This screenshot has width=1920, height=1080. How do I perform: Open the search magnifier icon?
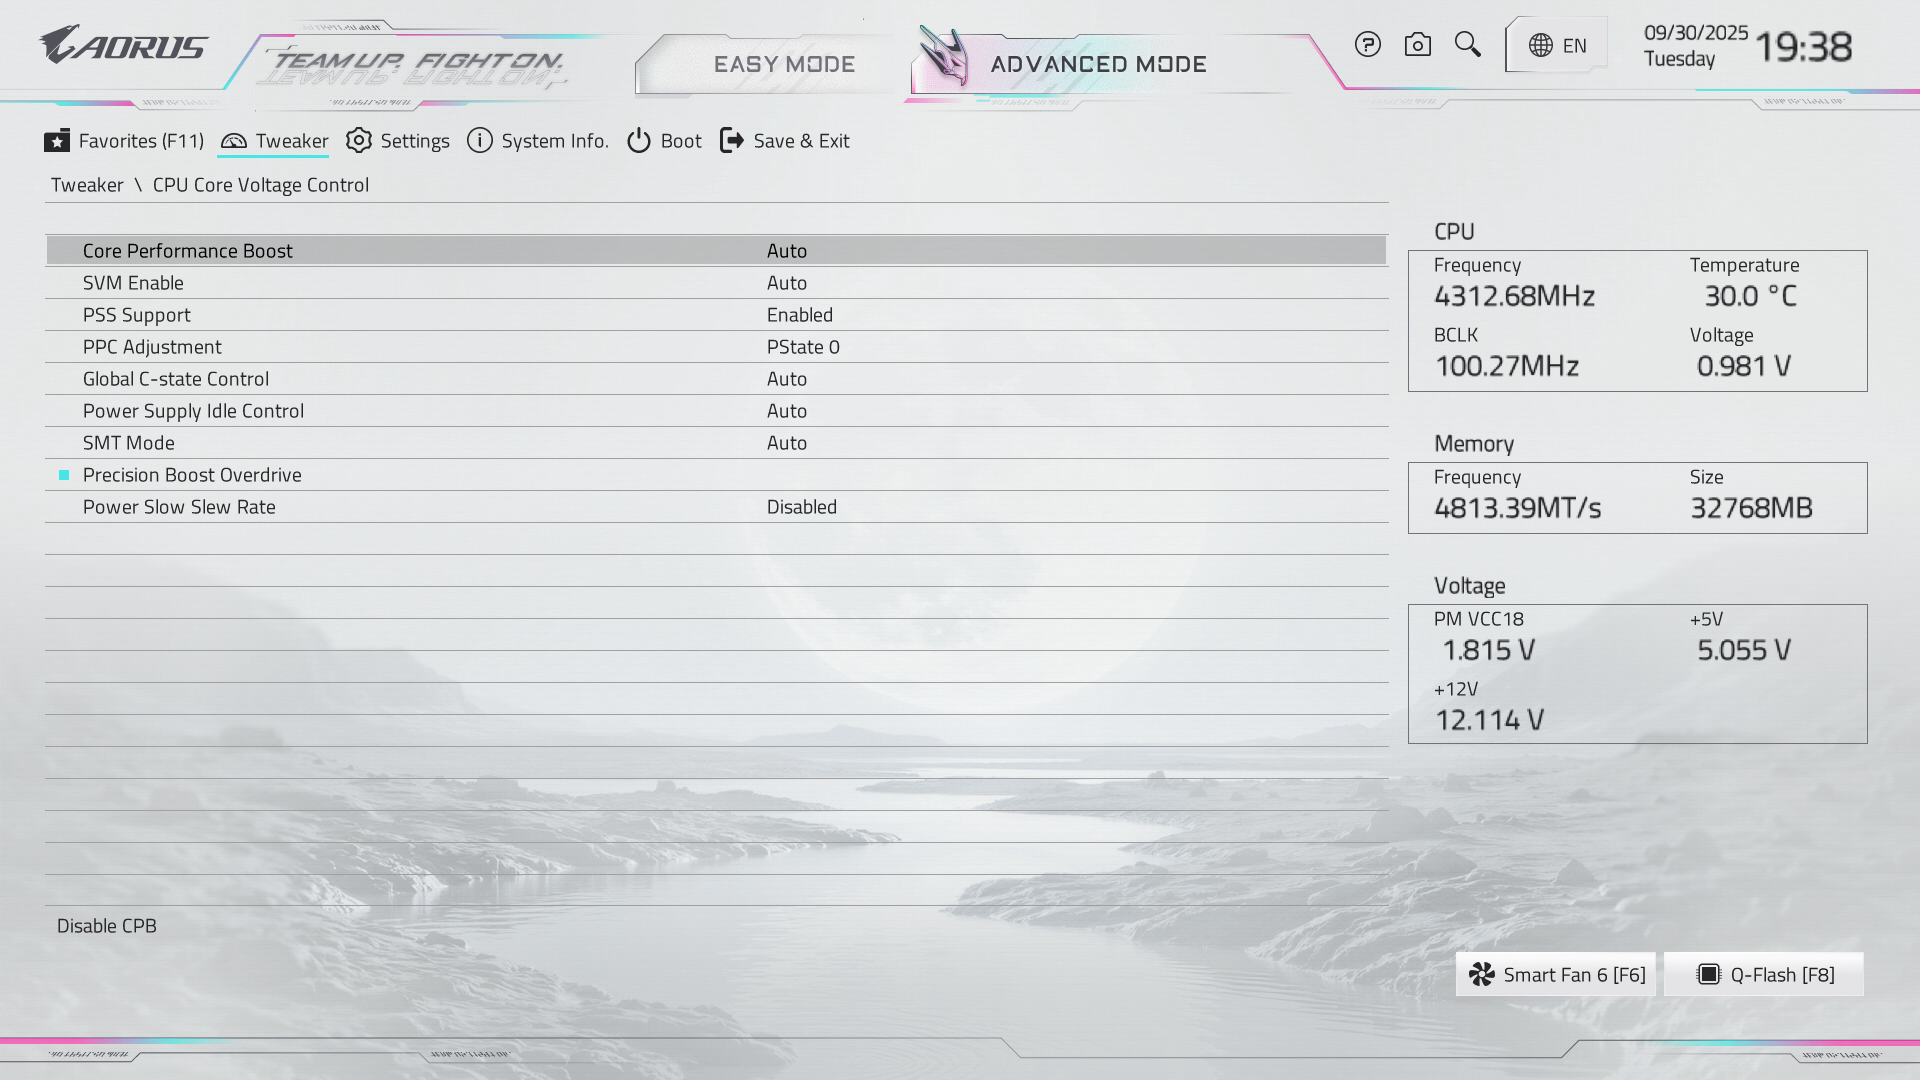tap(1467, 44)
